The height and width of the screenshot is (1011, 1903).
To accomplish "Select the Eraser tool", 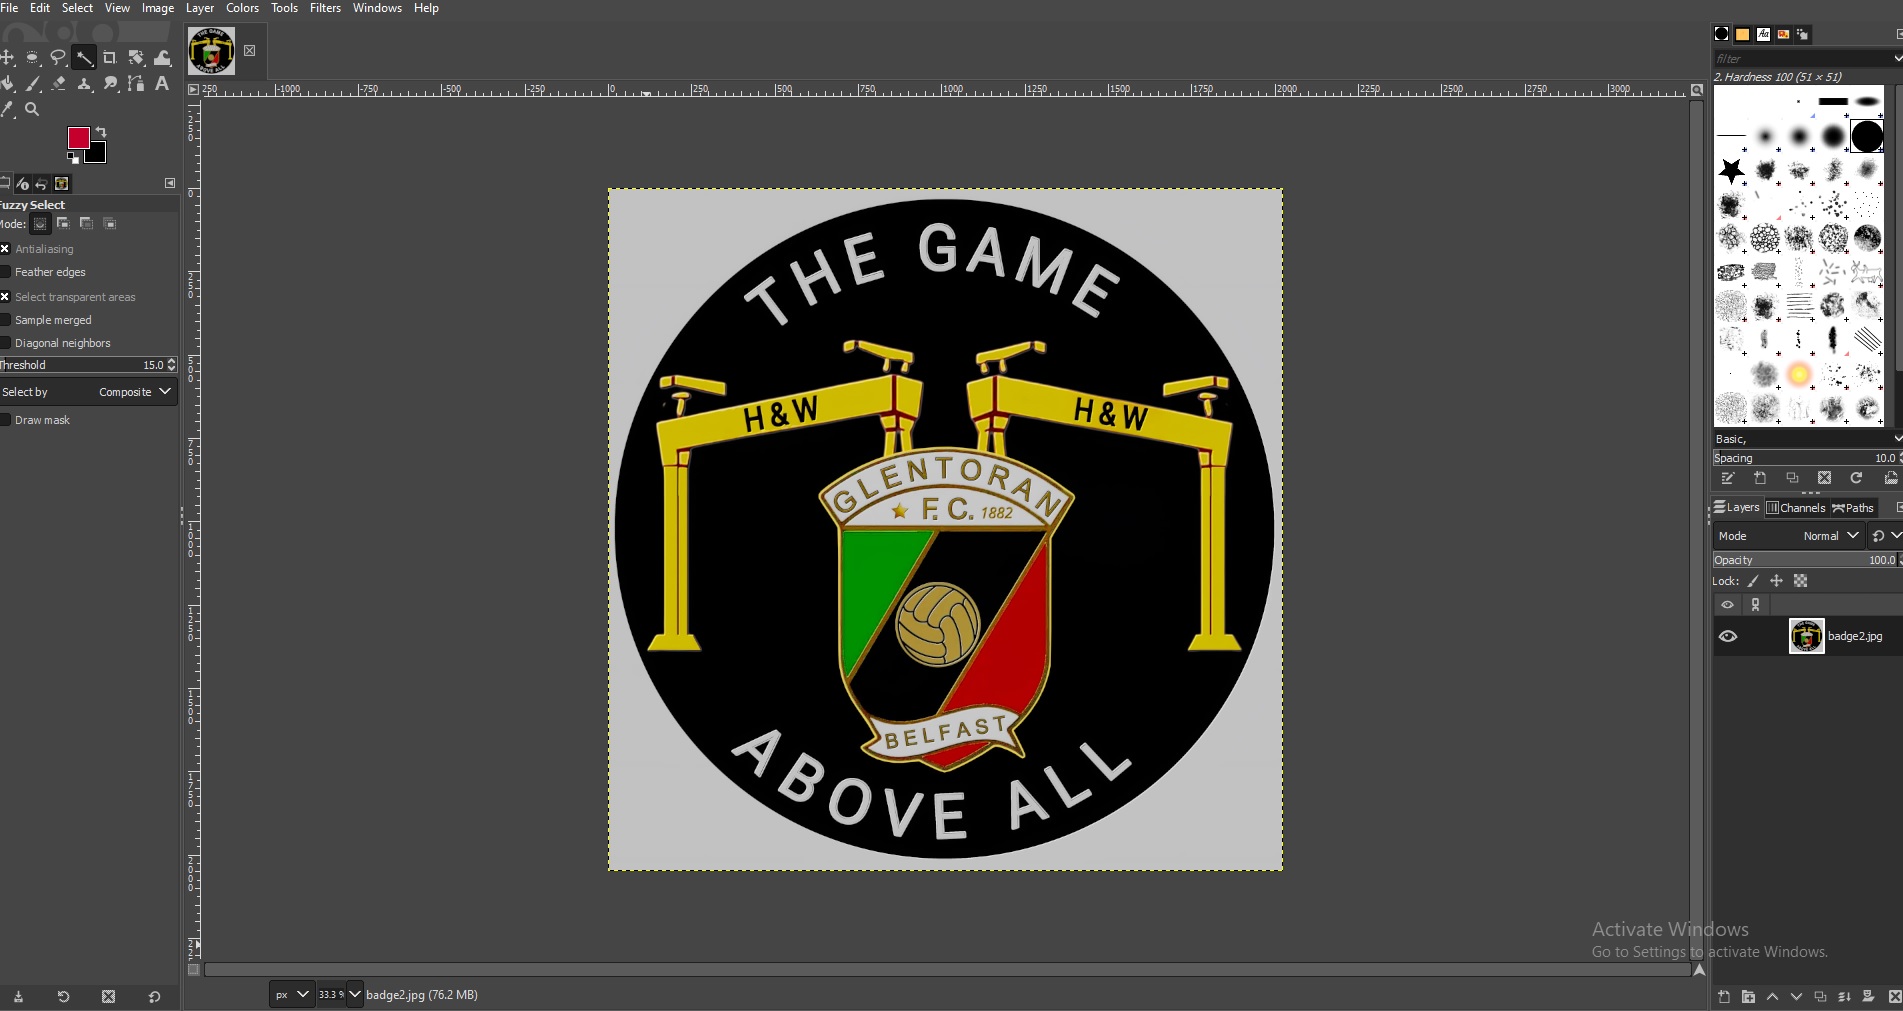I will tap(58, 84).
